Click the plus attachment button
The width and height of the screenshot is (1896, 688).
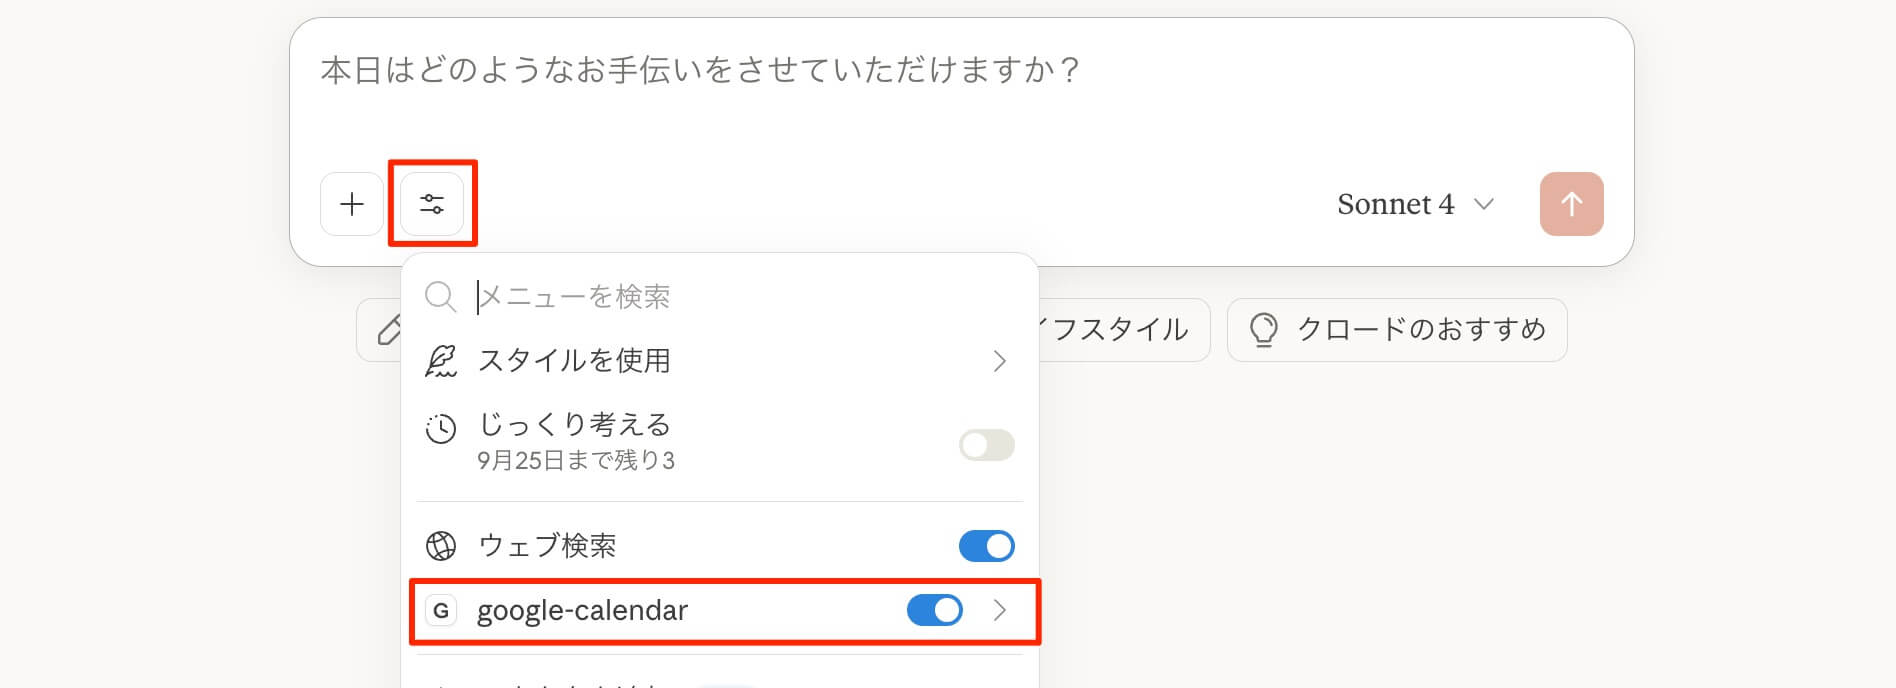(x=351, y=204)
